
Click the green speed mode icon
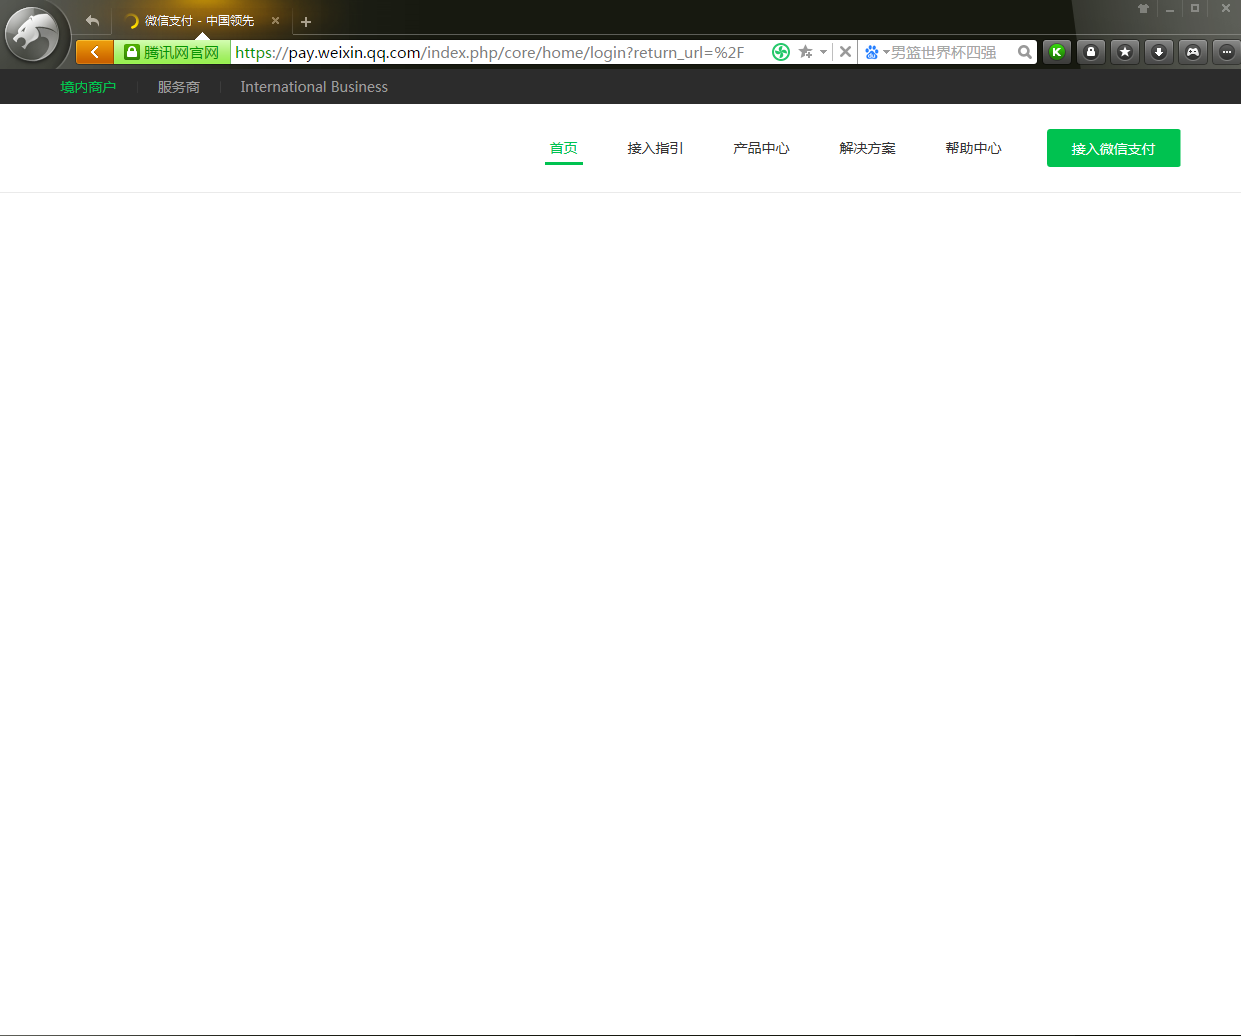pos(781,52)
